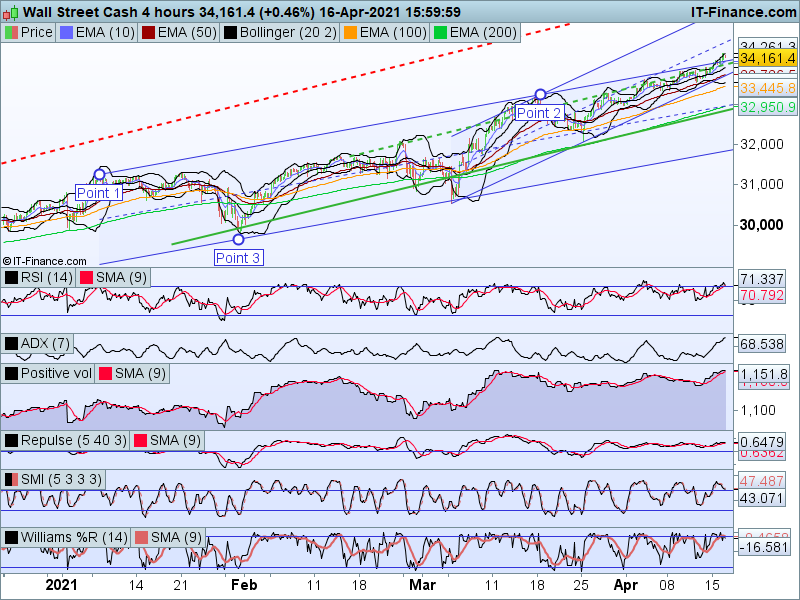800x600 pixels.
Task: Click the 08 date label on the time axis
Action: [x=666, y=585]
